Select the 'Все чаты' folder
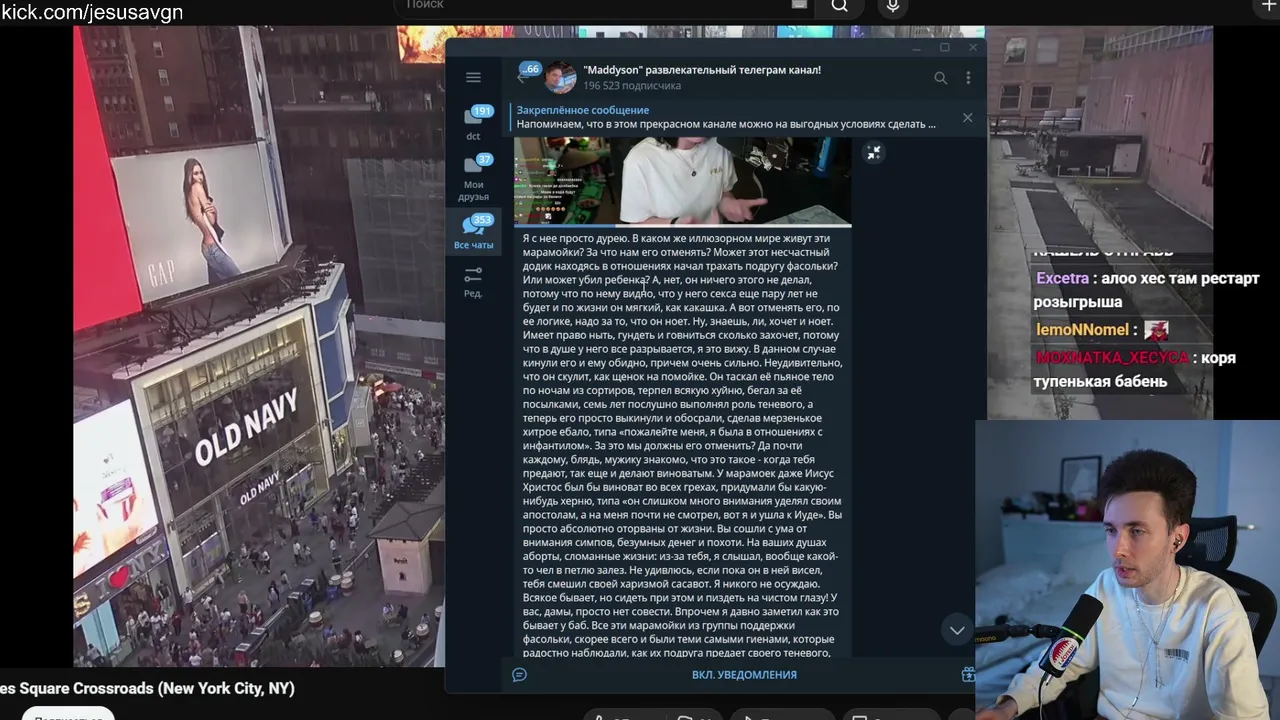This screenshot has height=720, width=1280. pyautogui.click(x=474, y=232)
